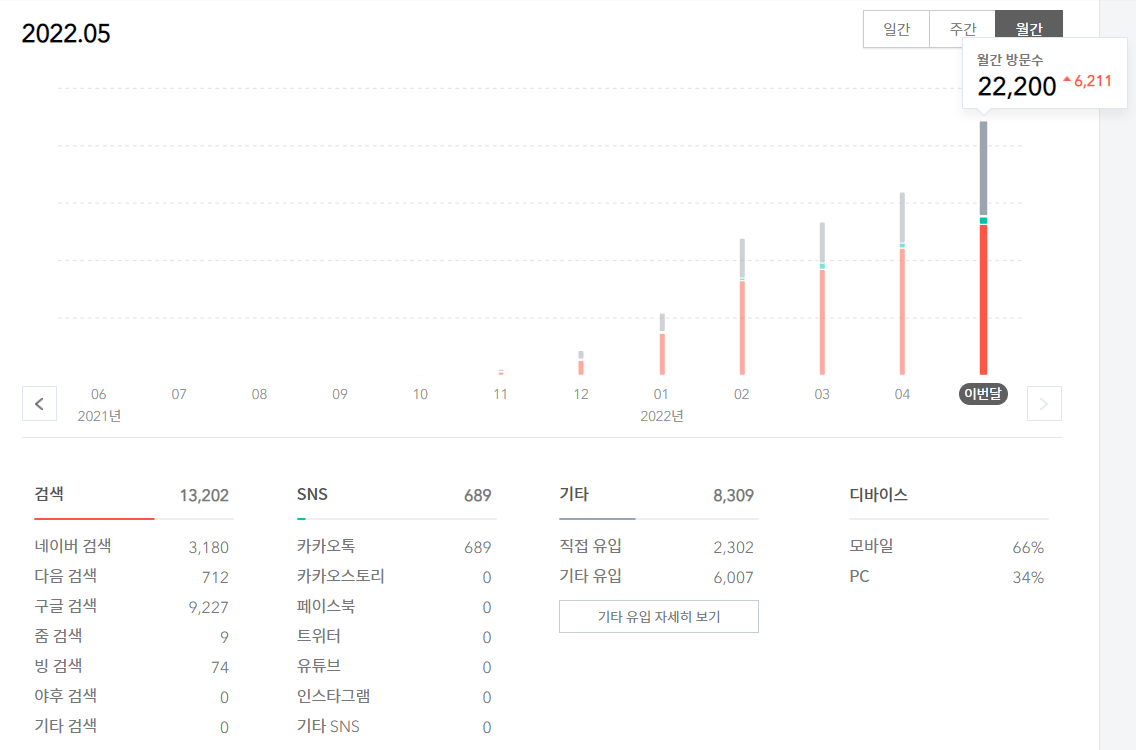Go to next period with right arrow
This screenshot has height=750, width=1136.
pyautogui.click(x=1044, y=404)
